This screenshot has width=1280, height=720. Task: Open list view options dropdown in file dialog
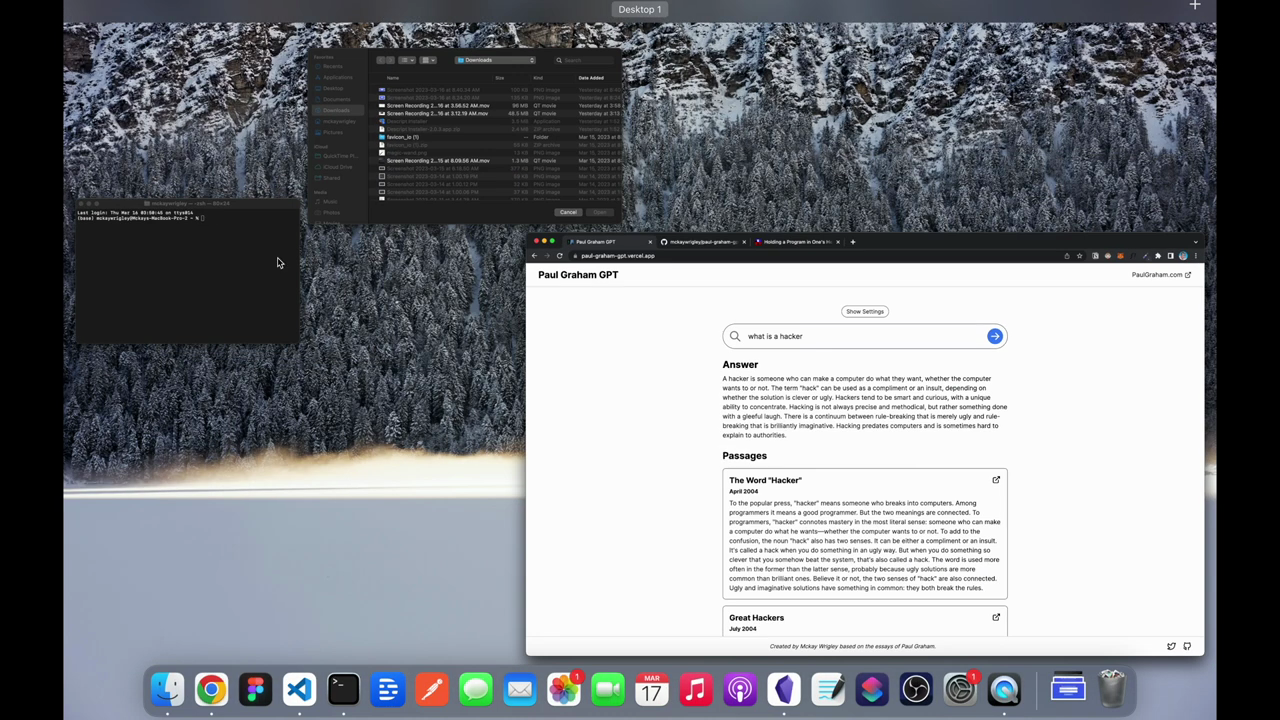407,60
